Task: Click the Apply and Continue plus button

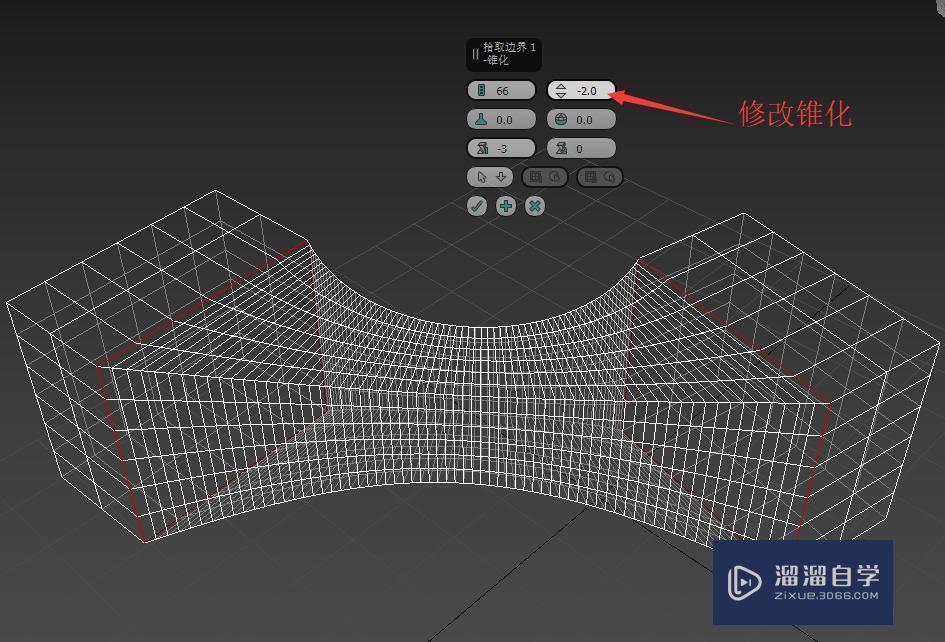Action: pyautogui.click(x=506, y=206)
